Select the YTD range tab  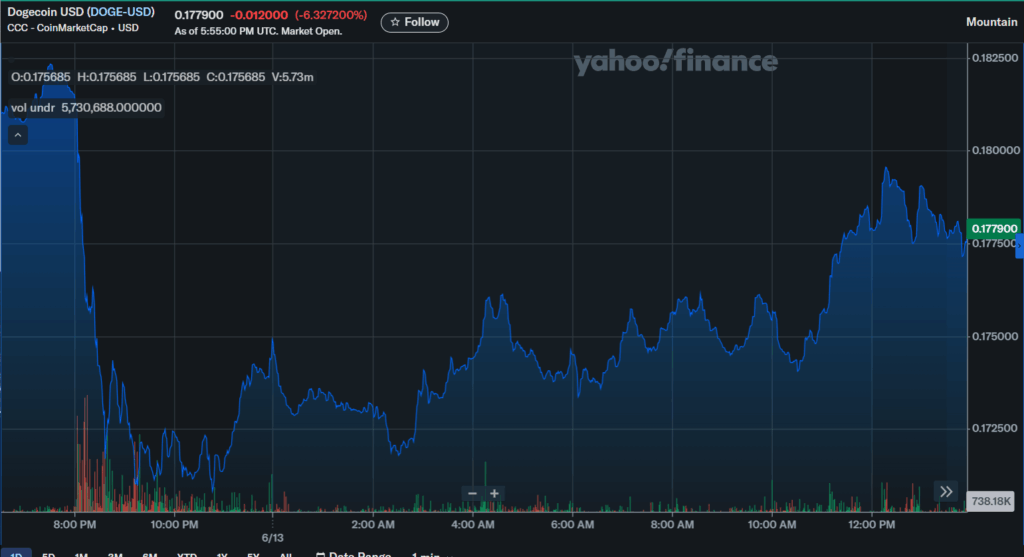coord(187,554)
